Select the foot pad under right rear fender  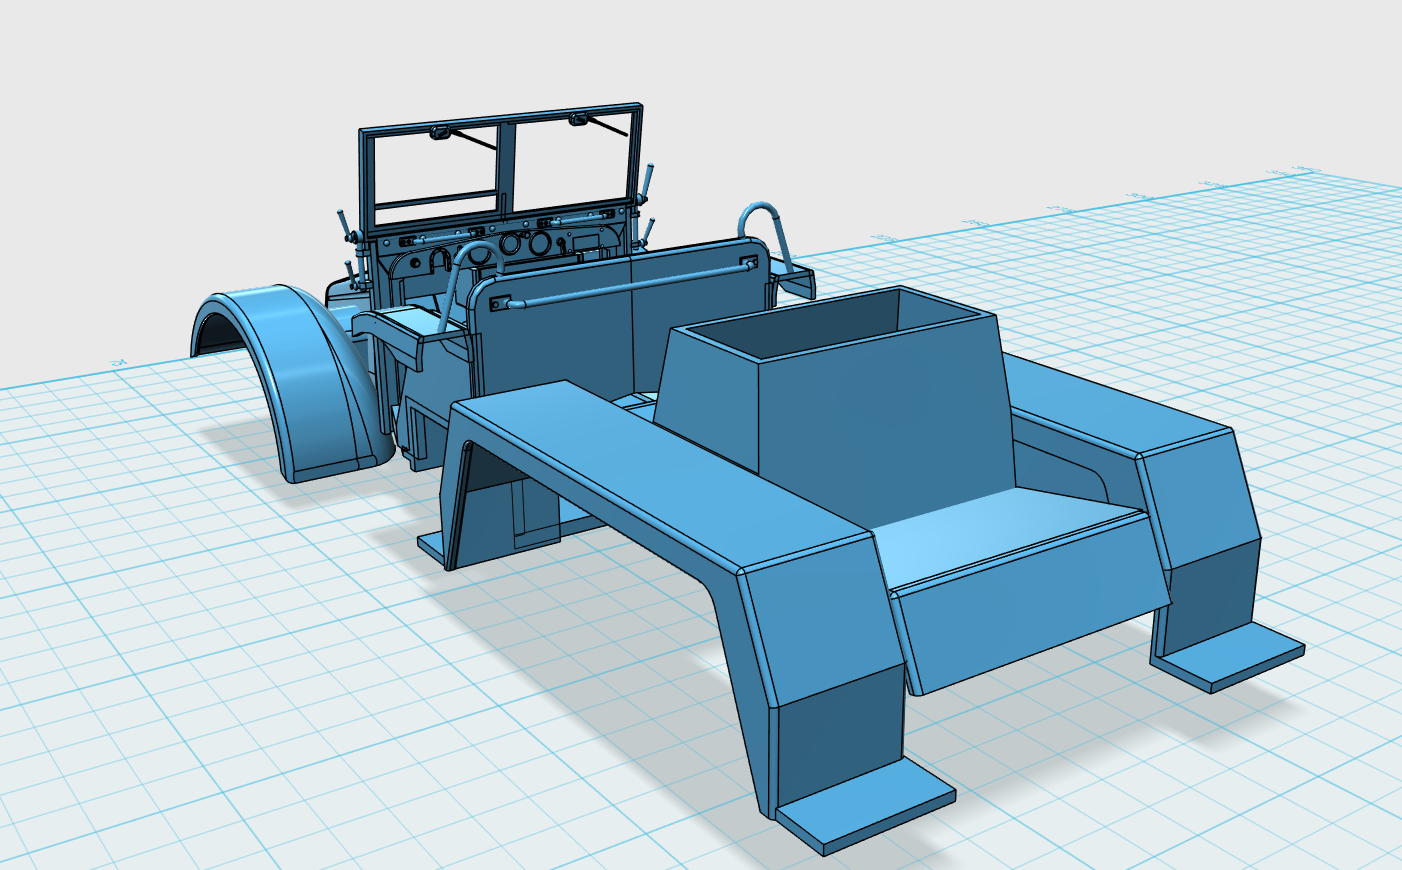[x=1229, y=655]
